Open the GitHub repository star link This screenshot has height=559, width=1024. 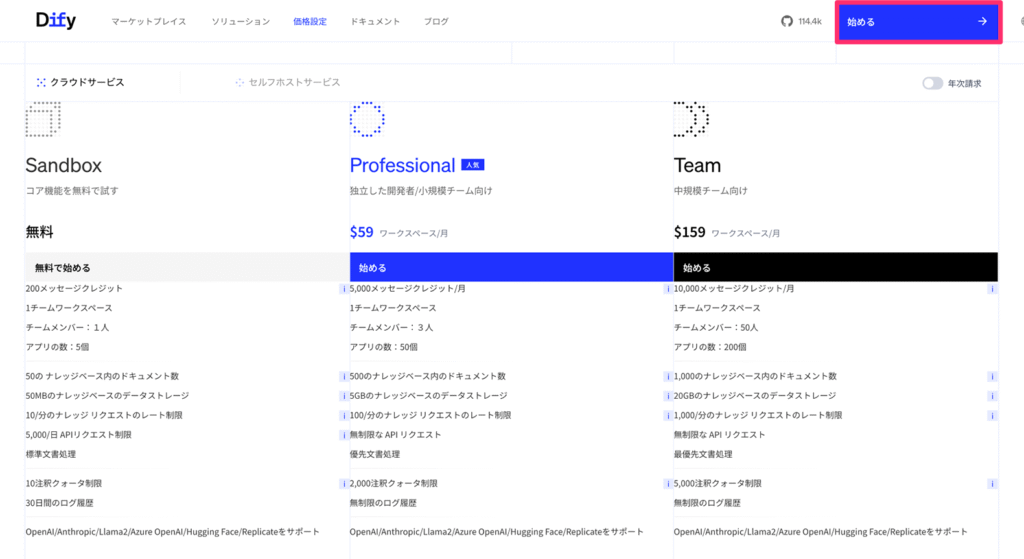click(x=801, y=22)
